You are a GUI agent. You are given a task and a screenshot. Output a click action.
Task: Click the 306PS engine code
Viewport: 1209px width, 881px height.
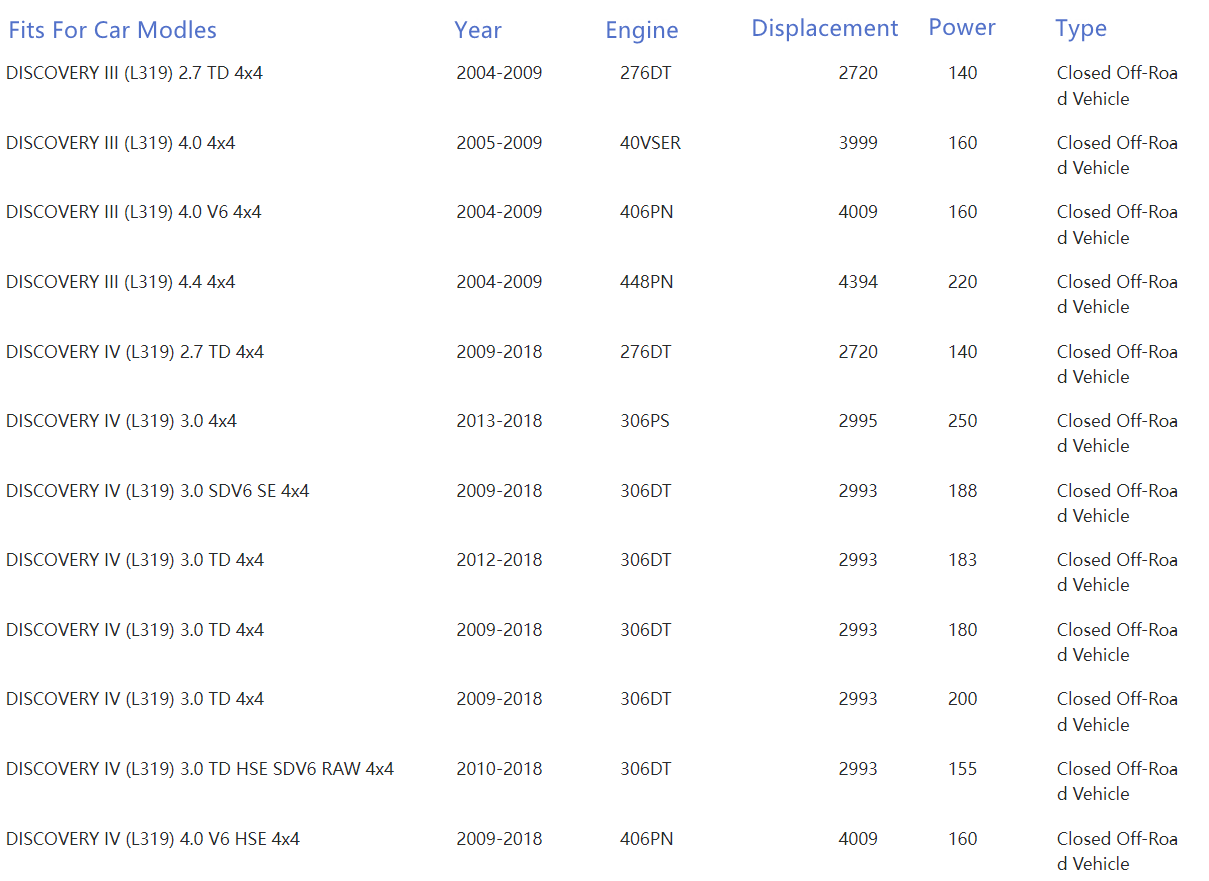pyautogui.click(x=644, y=421)
